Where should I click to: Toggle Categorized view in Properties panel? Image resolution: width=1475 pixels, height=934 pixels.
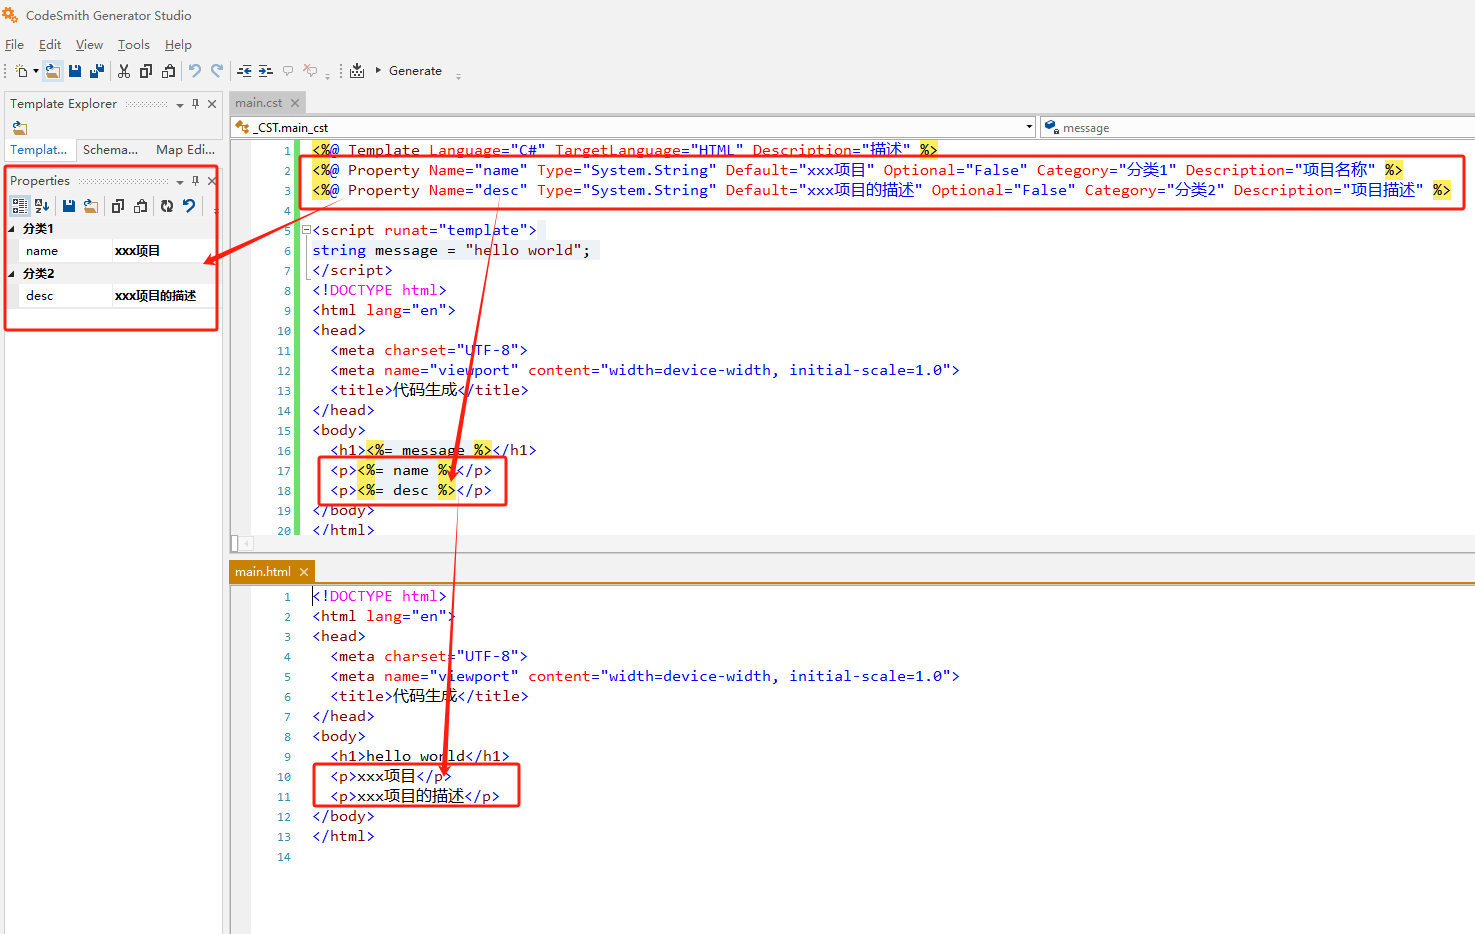coord(20,206)
